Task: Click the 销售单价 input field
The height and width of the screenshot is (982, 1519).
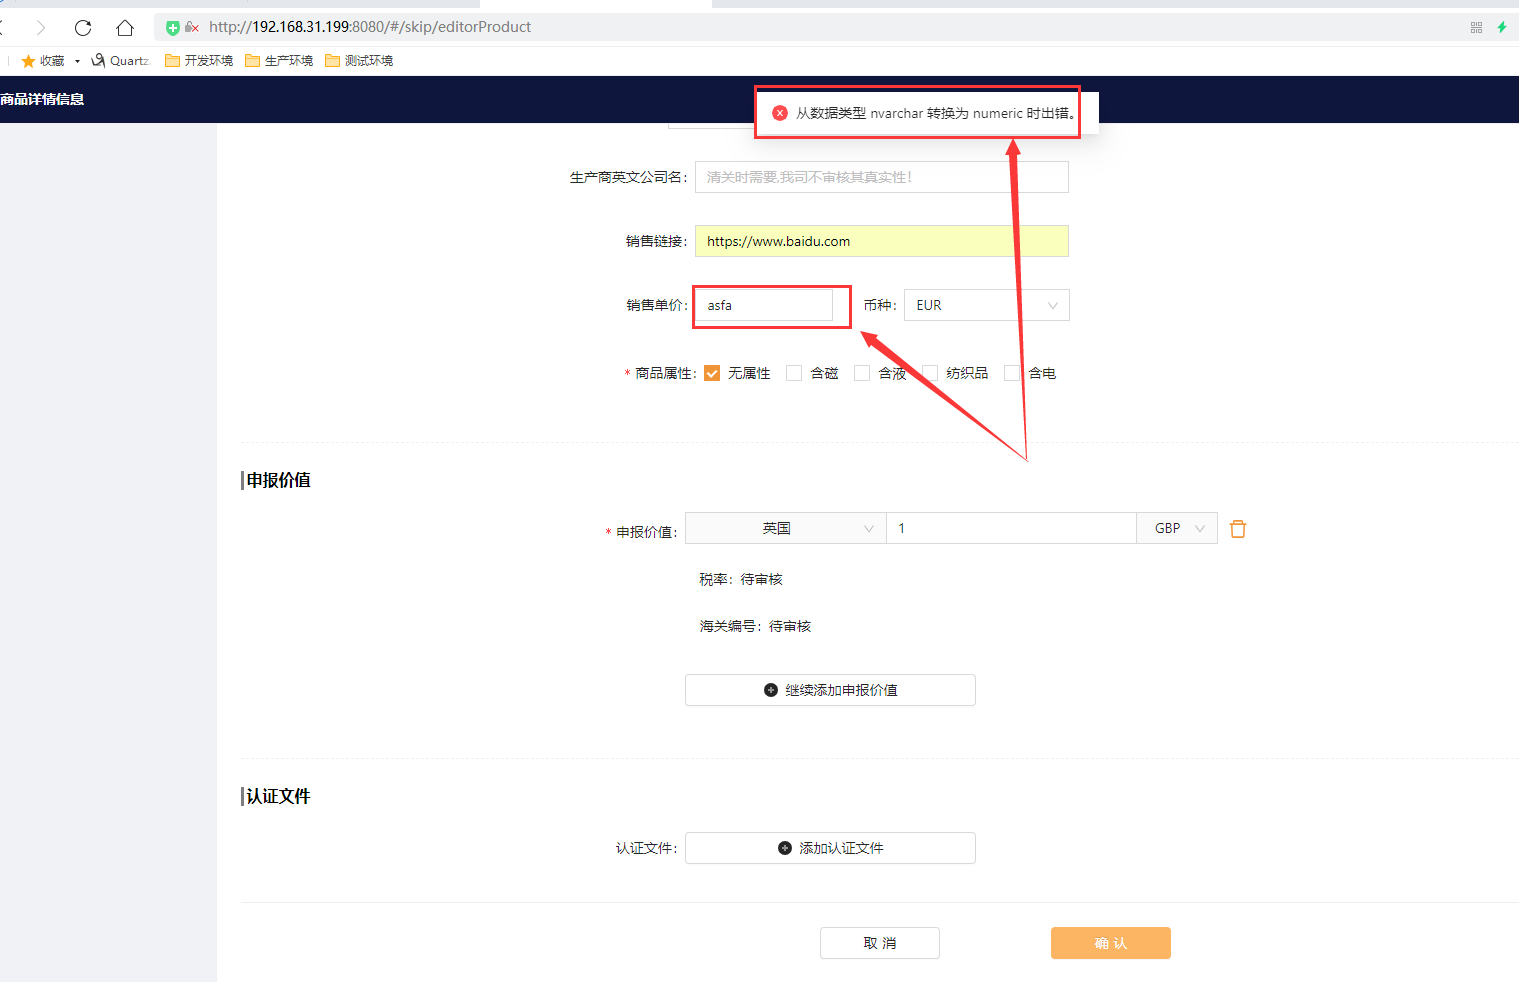Action: click(x=764, y=305)
